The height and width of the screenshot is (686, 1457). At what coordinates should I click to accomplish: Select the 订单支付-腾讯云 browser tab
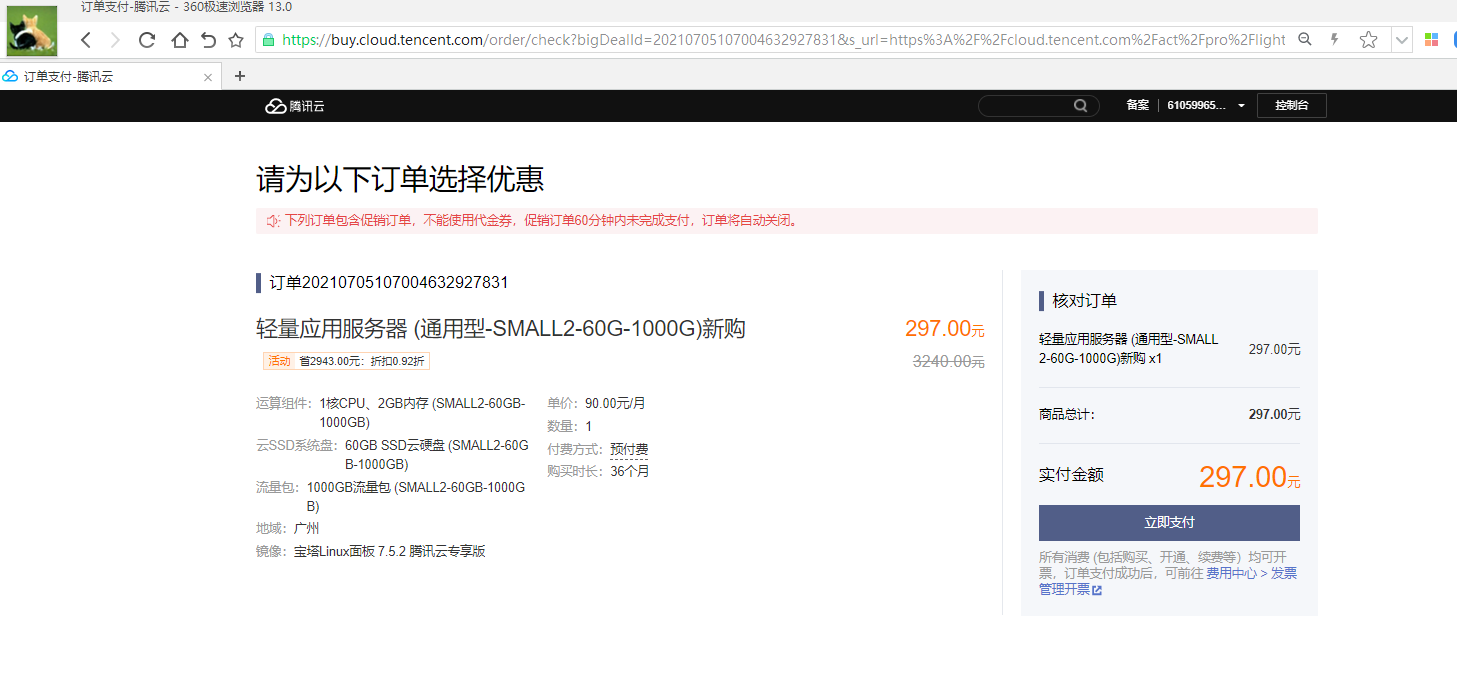100,76
